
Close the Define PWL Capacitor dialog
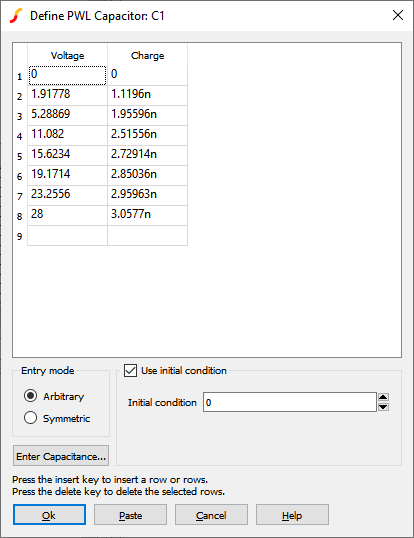click(x=398, y=15)
